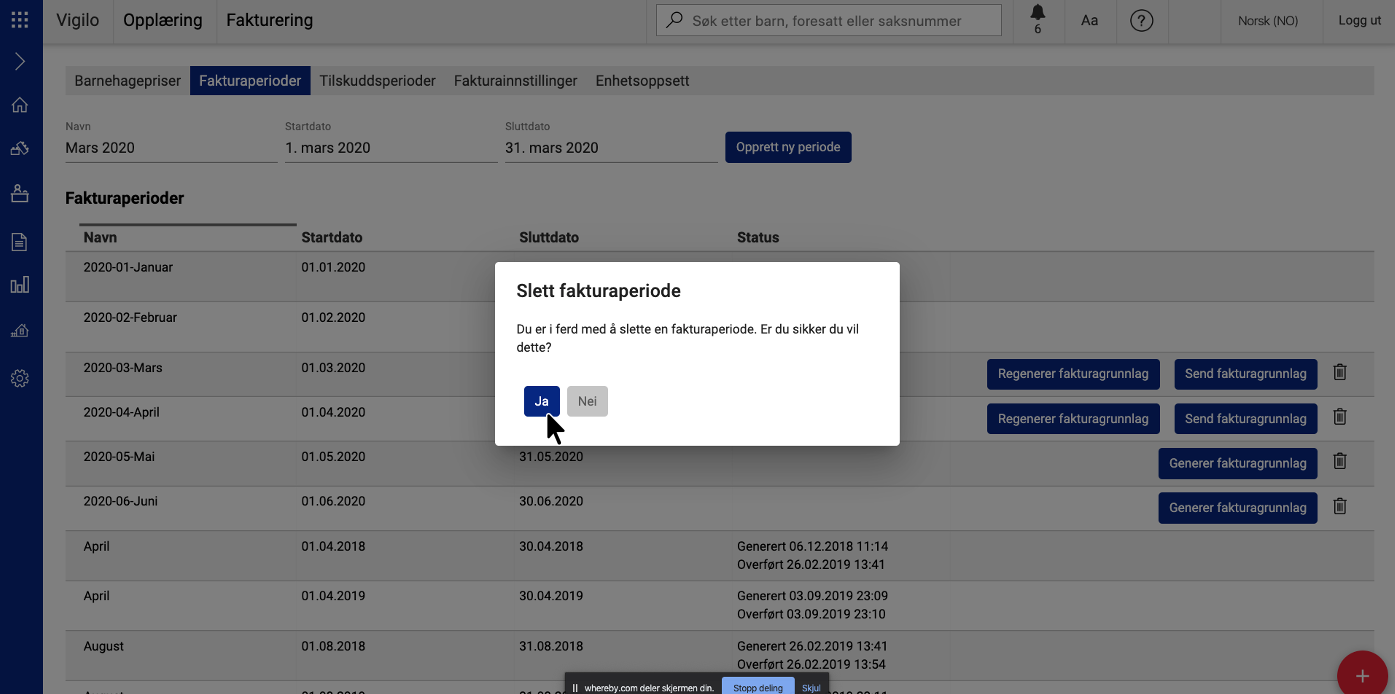Click Stopp deling in screen share bar
Screen dimensions: 1395x694
pyautogui.click(x=758, y=687)
